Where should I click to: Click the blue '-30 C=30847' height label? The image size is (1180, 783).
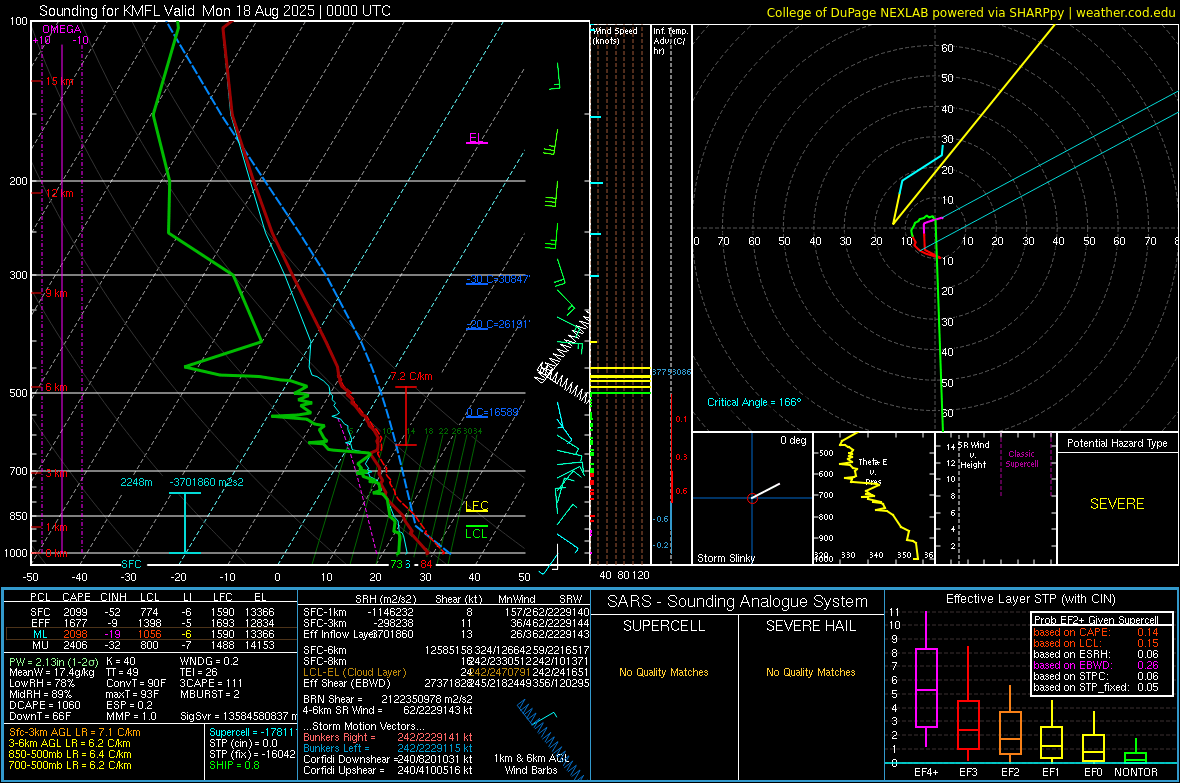click(x=497, y=279)
